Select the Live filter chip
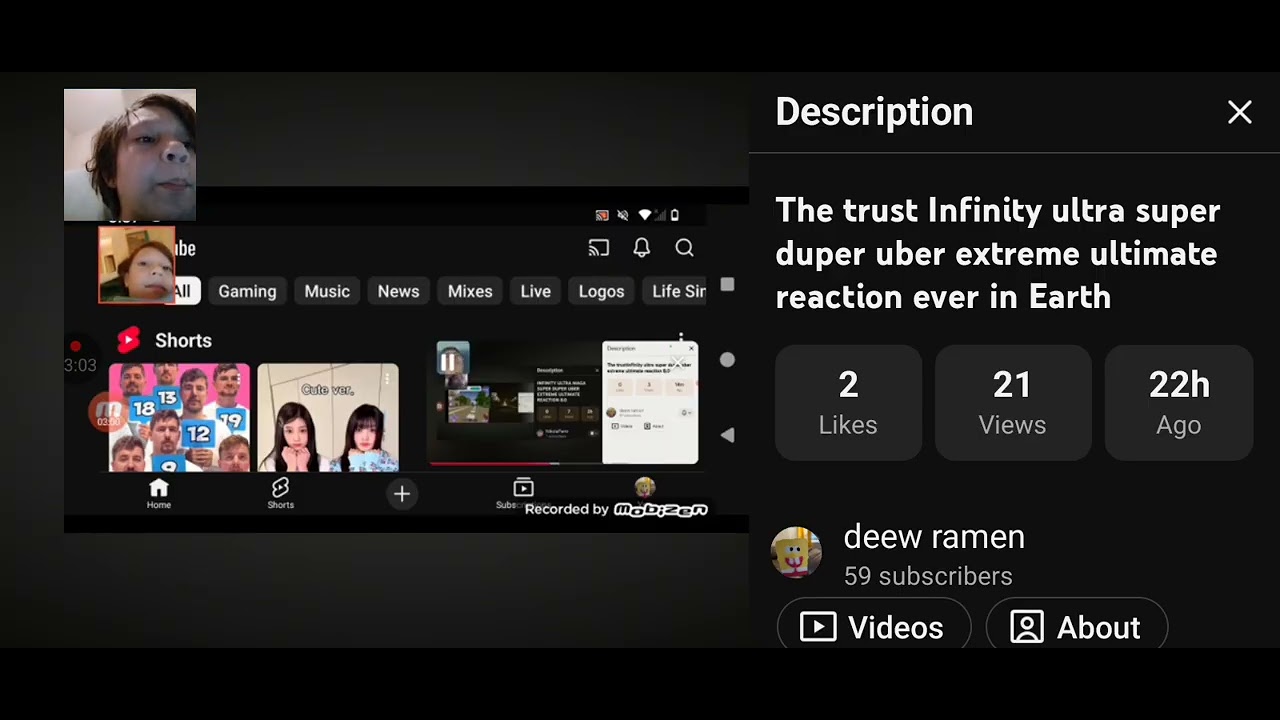Screen dimensions: 1280x720 [x=536, y=291]
